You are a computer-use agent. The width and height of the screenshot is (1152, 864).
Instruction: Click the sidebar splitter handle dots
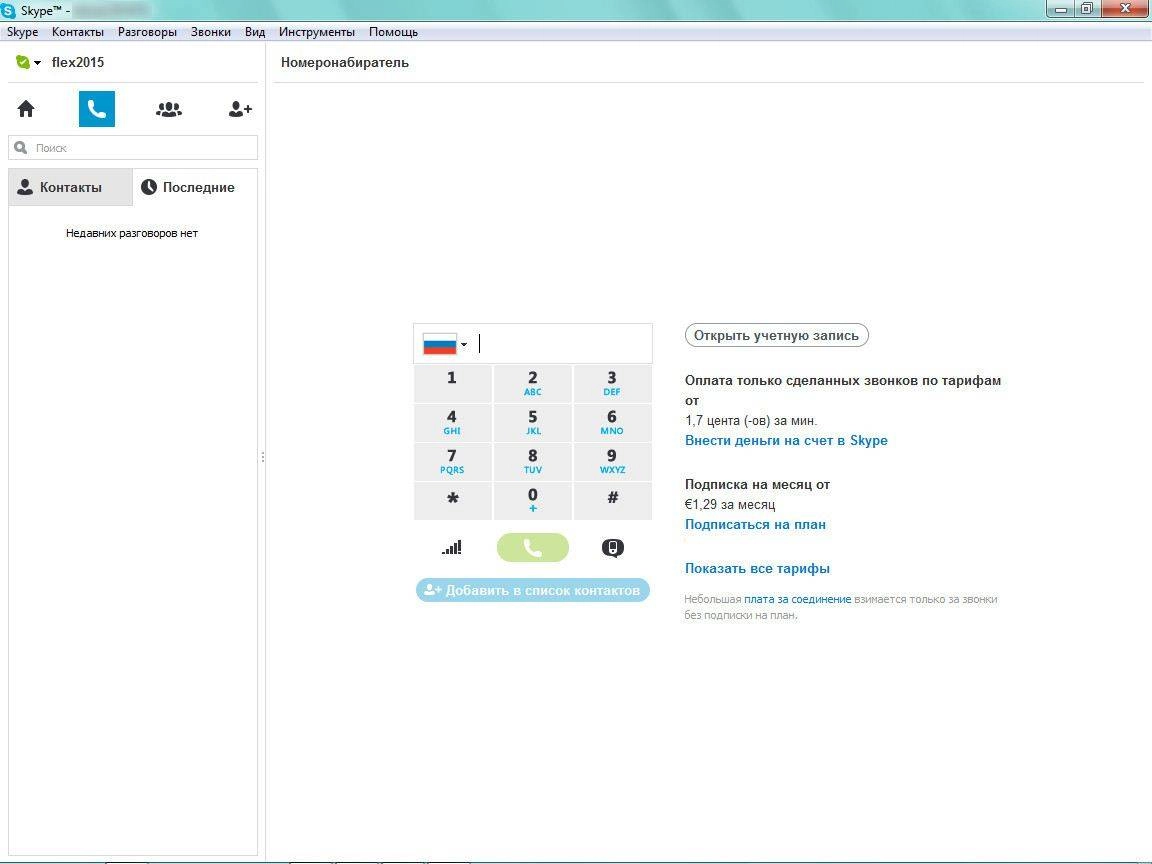[262, 457]
